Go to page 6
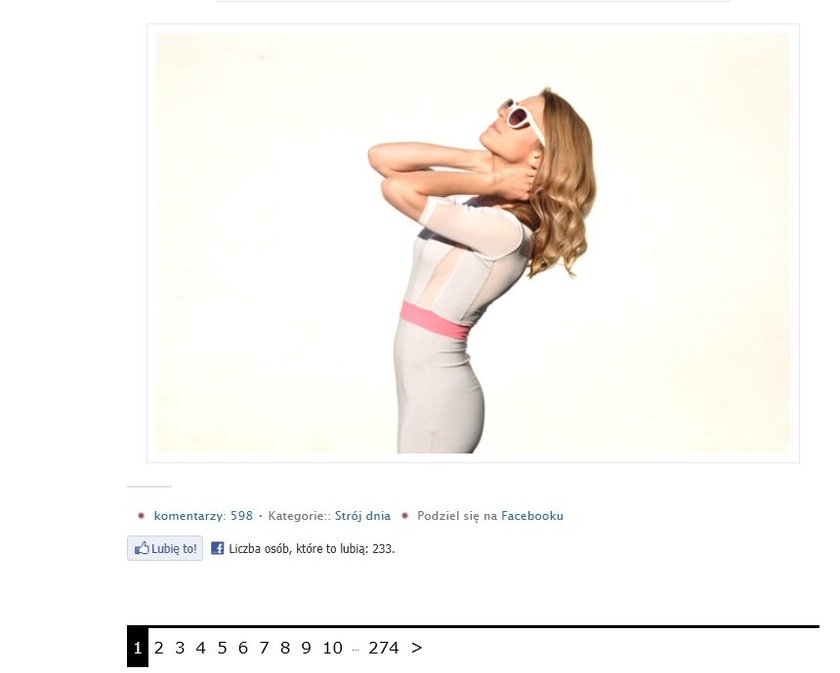The width and height of the screenshot is (840, 673). point(243,648)
